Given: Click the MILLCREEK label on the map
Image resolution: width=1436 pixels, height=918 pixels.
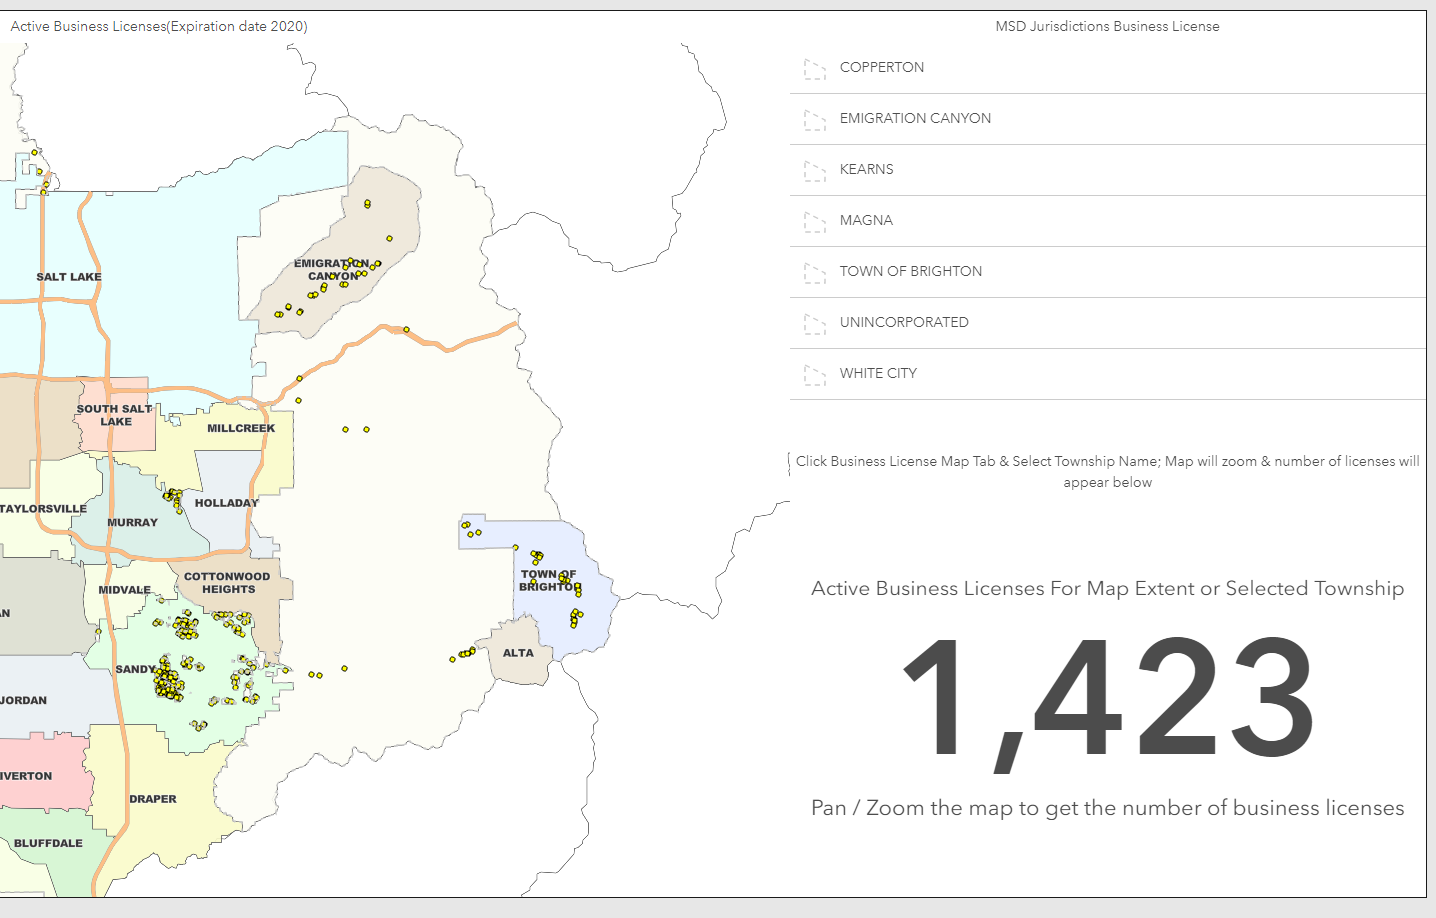Looking at the screenshot, I should (x=241, y=428).
